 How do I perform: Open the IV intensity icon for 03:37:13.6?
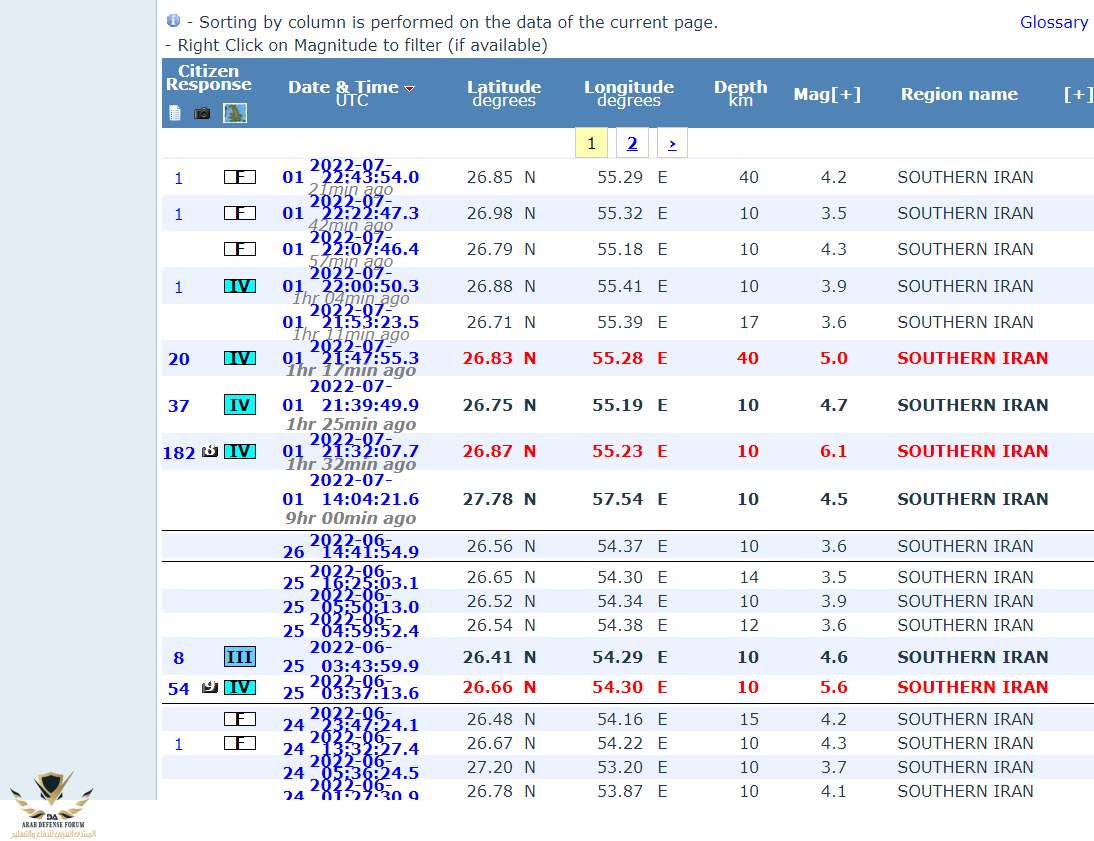pyautogui.click(x=239, y=687)
